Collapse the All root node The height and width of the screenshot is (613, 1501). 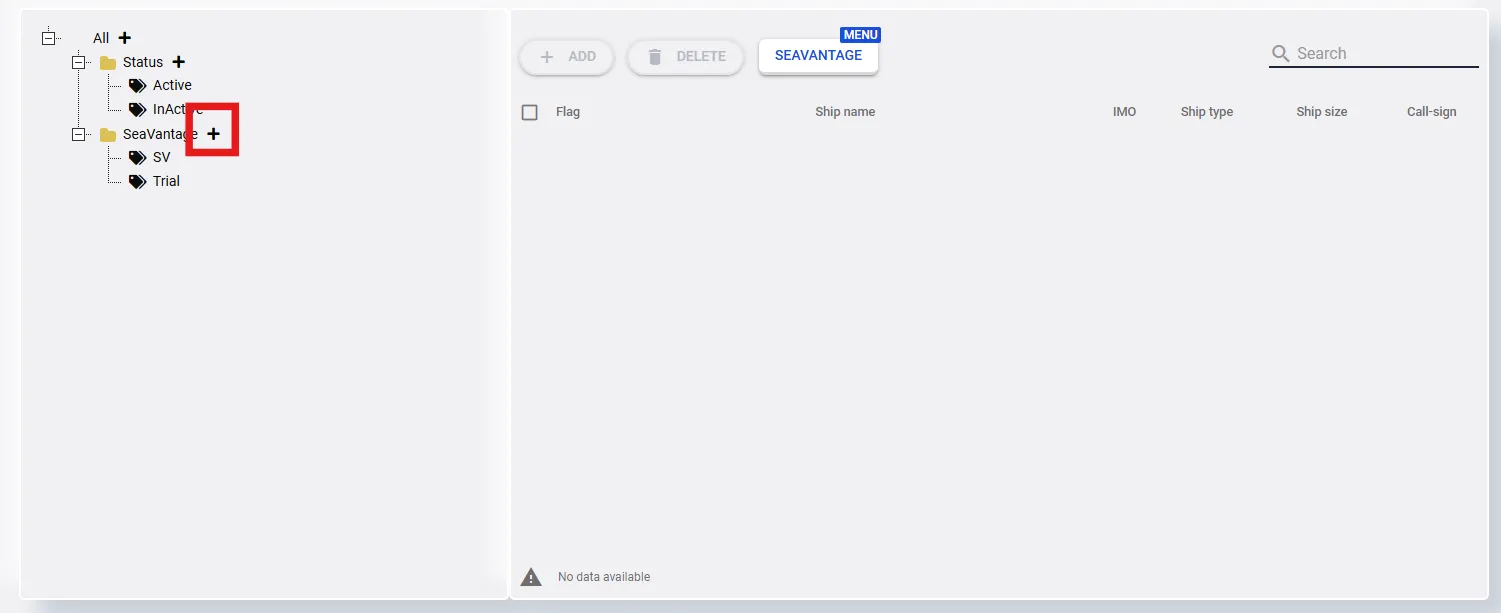click(48, 38)
